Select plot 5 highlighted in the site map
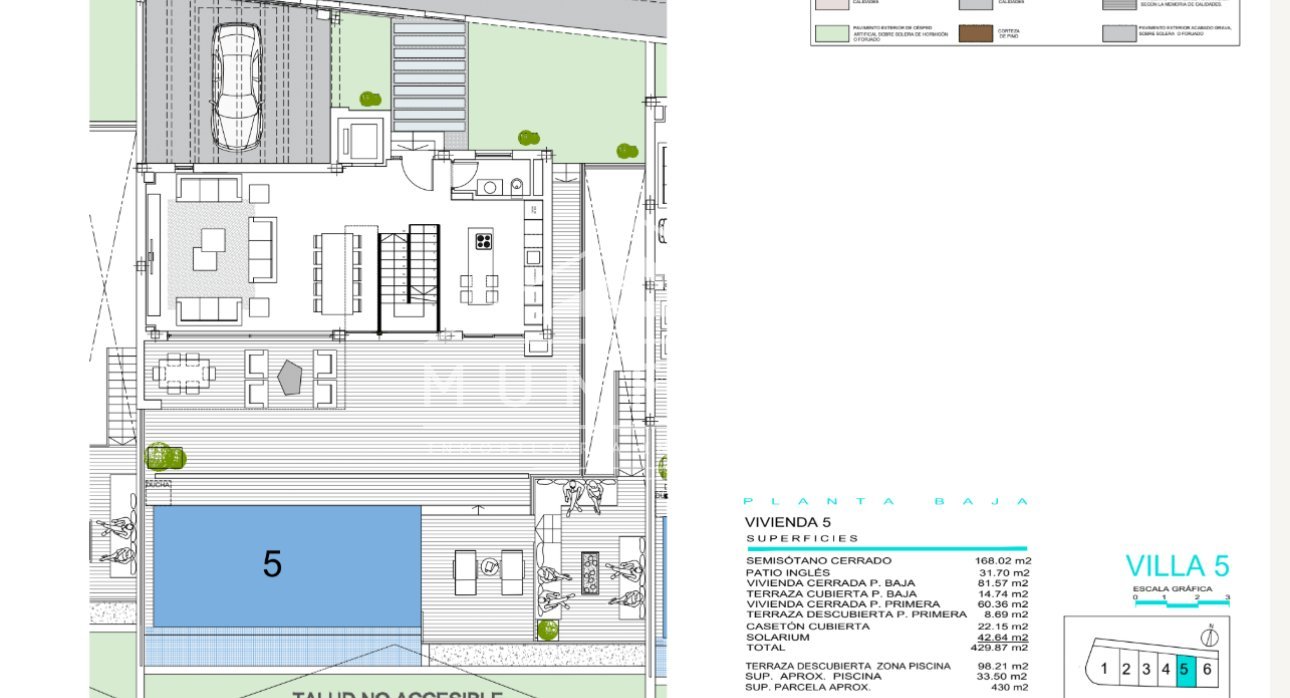 click(x=1185, y=669)
